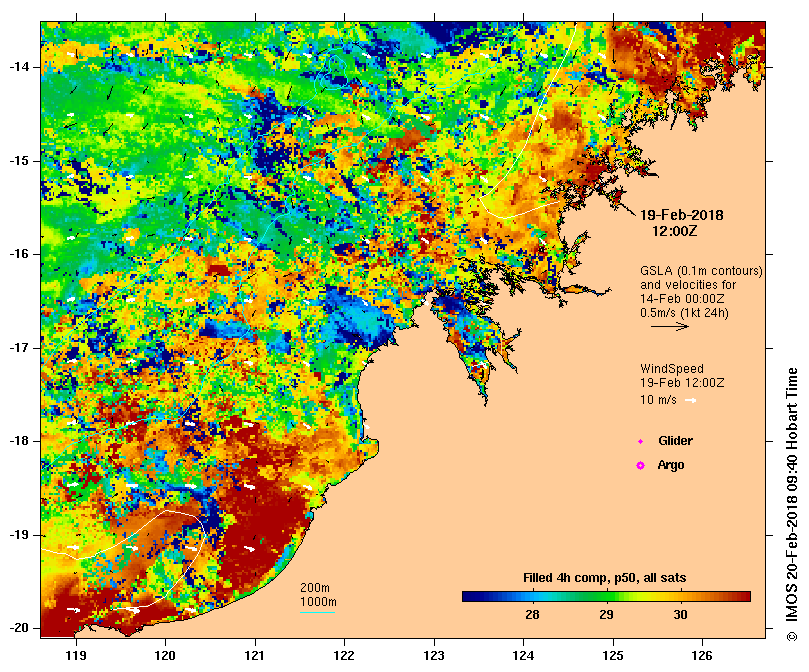Click latitude label '-19'

pos(19,535)
